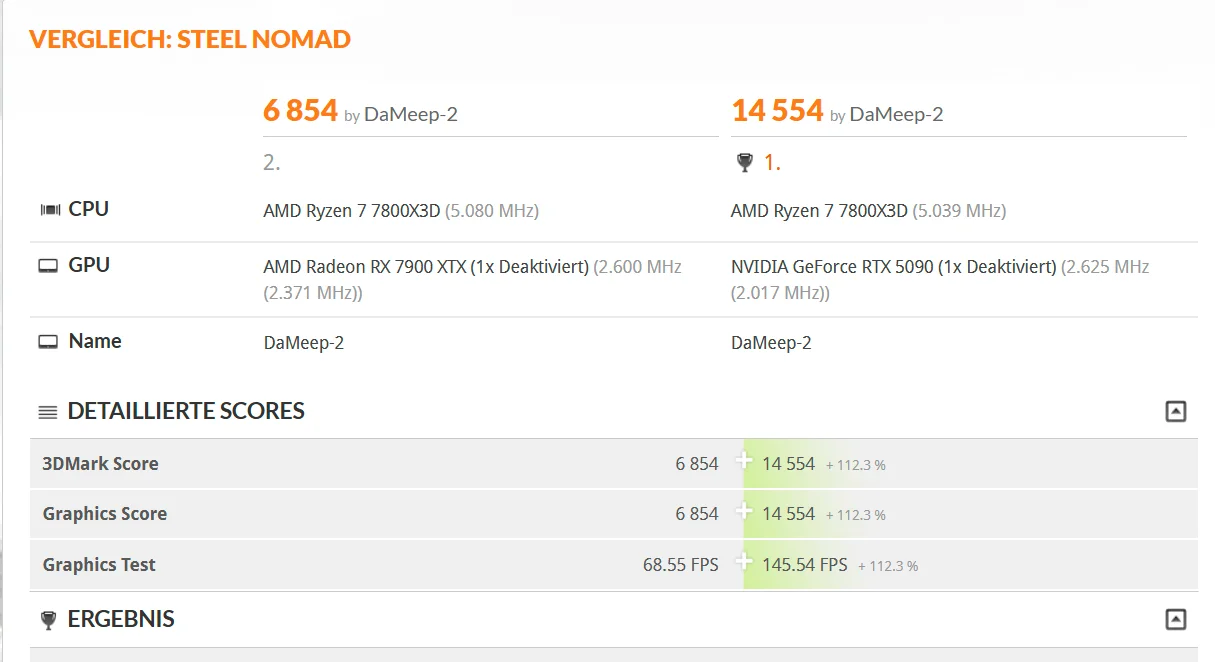Image resolution: width=1215 pixels, height=662 pixels.
Task: Select 14 554 in 3DMark Score row
Action: click(789, 464)
